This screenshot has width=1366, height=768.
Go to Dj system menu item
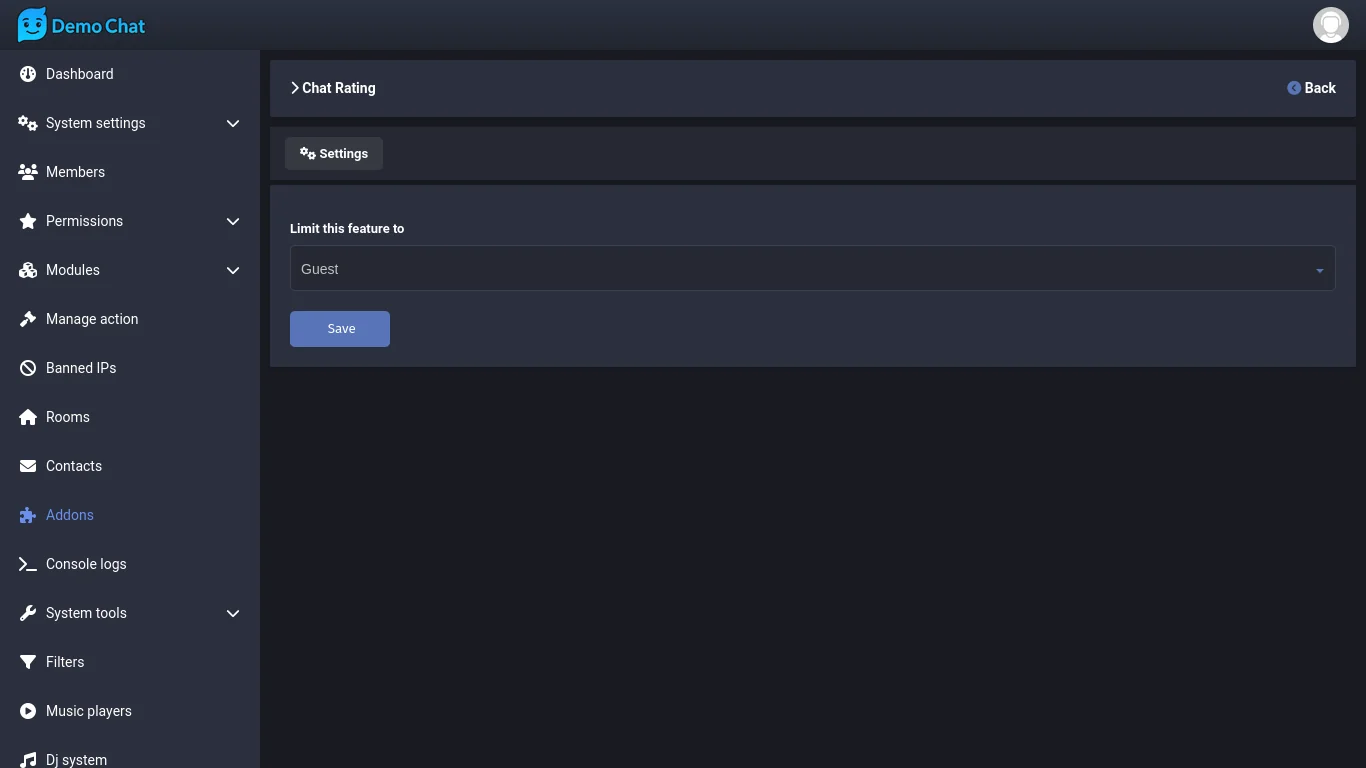(76, 759)
